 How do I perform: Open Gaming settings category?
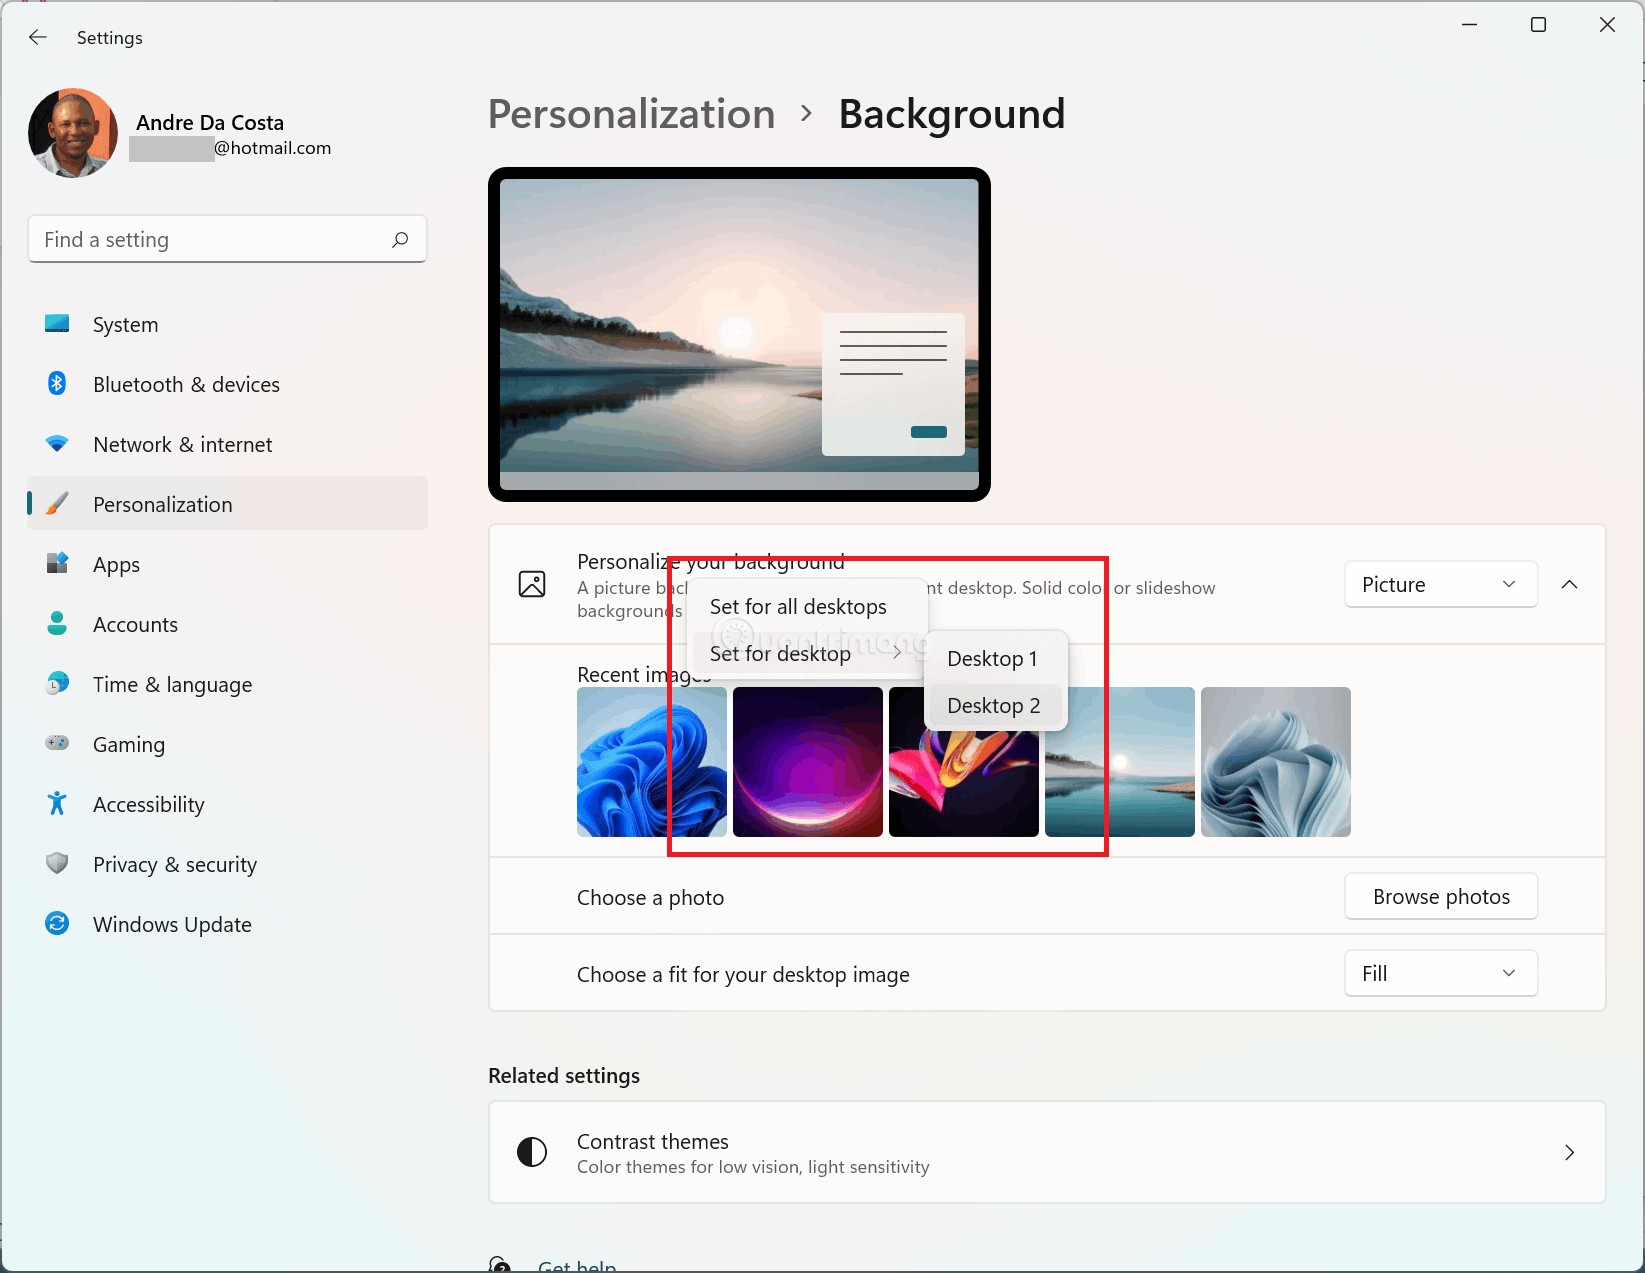click(x=128, y=745)
